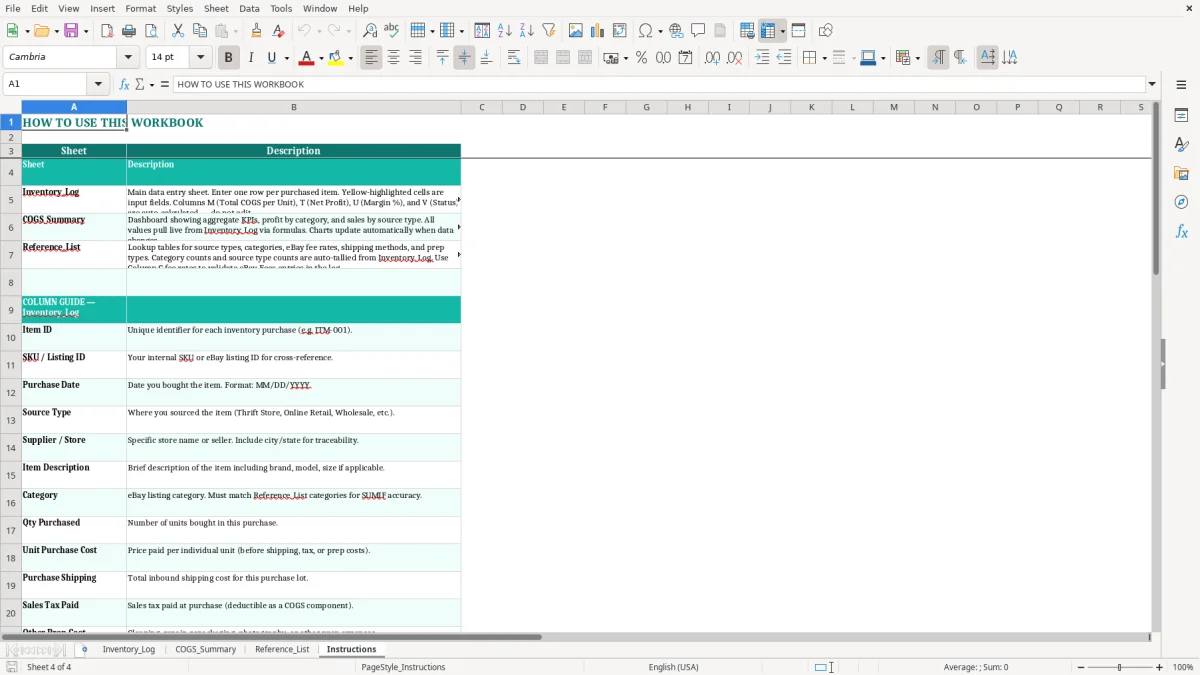Image resolution: width=1200 pixels, height=675 pixels.
Task: Split window icon in toolbar
Action: pos(799,31)
